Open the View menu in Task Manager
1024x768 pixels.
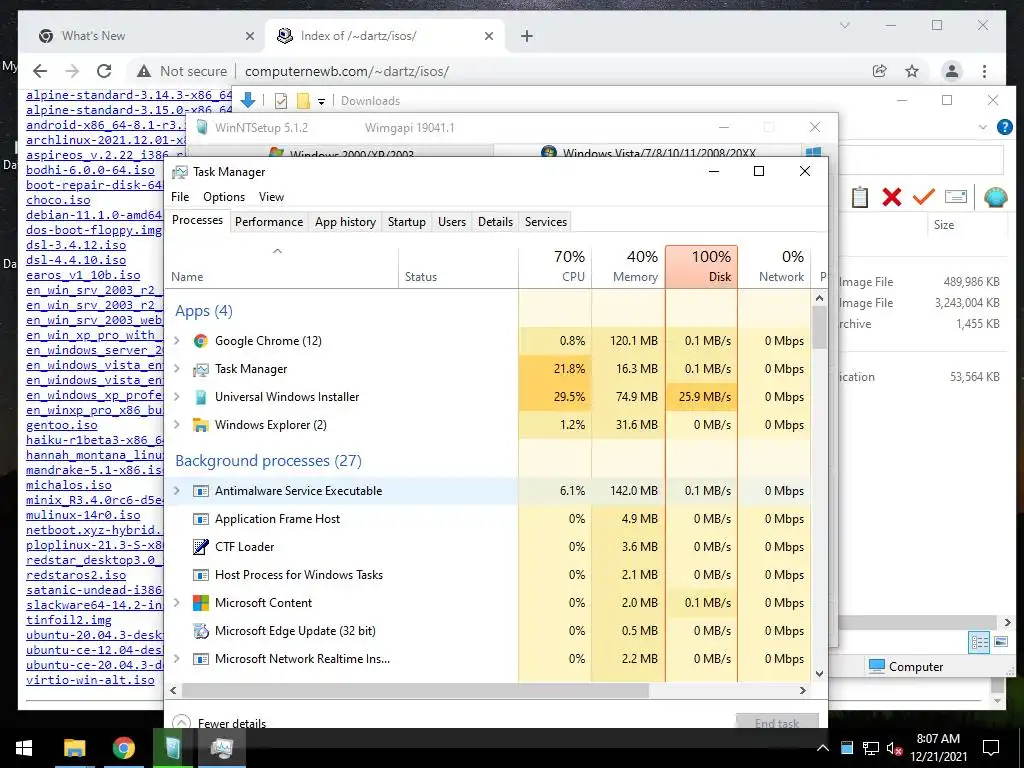pyautogui.click(x=271, y=197)
